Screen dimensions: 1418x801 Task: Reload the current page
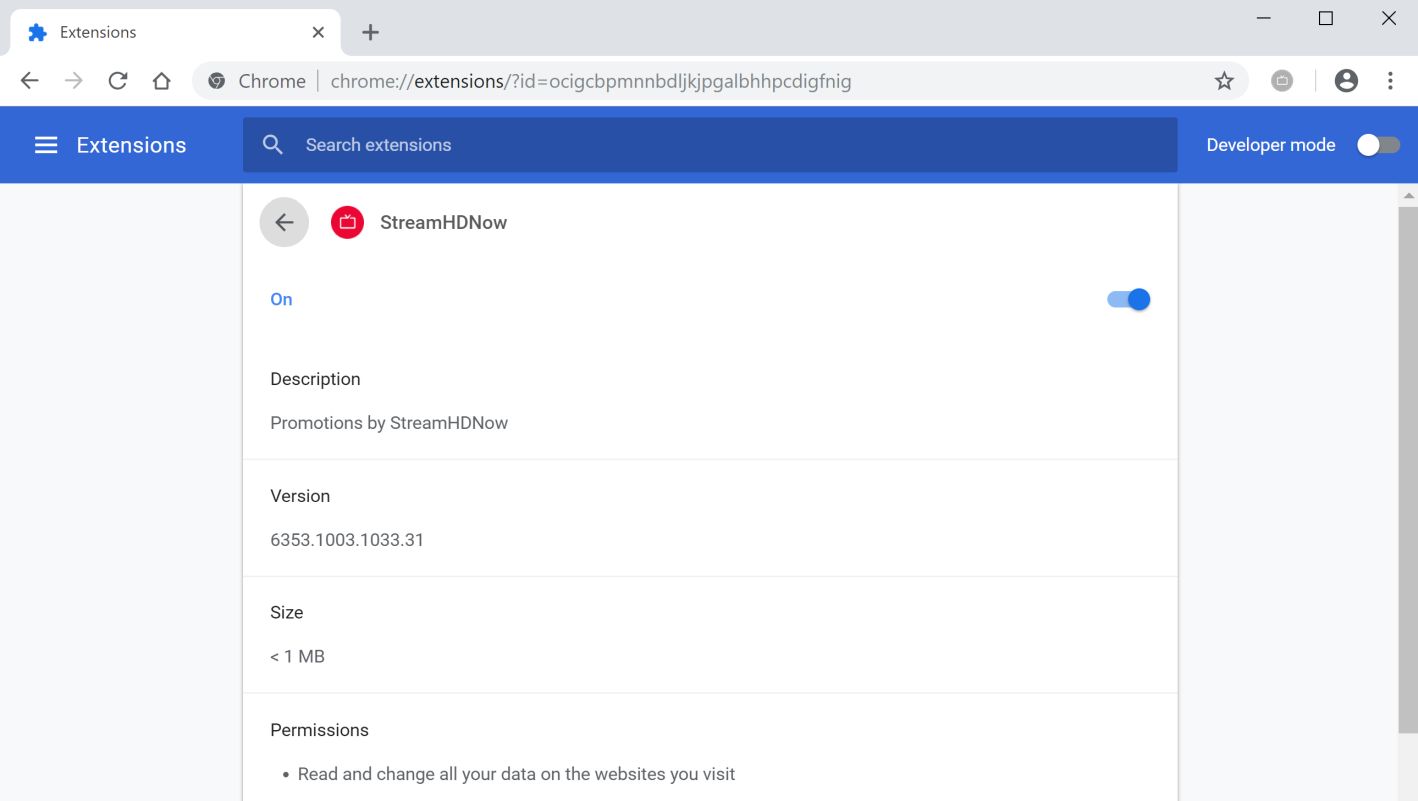118,81
